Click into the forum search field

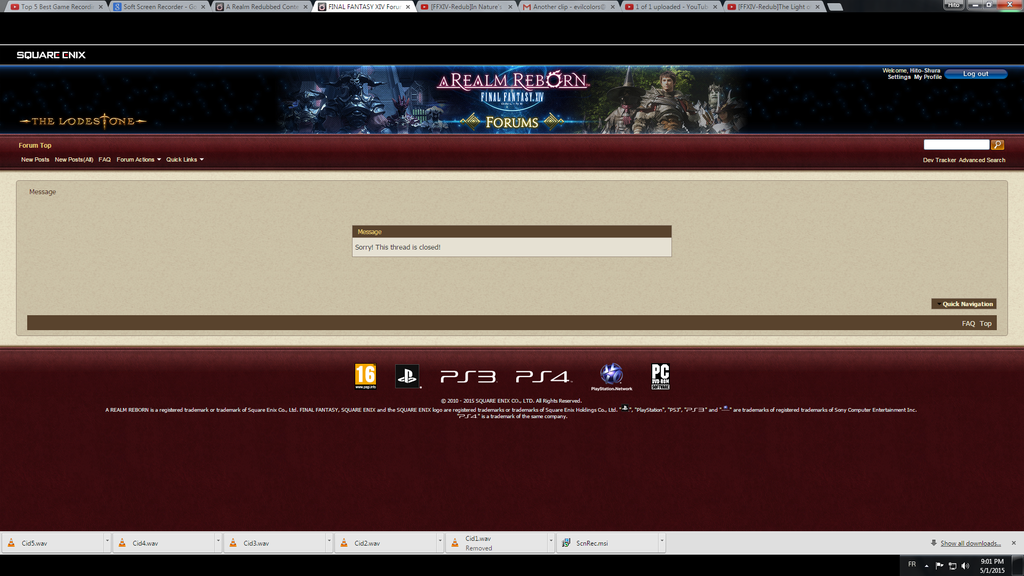pyautogui.click(x=956, y=144)
